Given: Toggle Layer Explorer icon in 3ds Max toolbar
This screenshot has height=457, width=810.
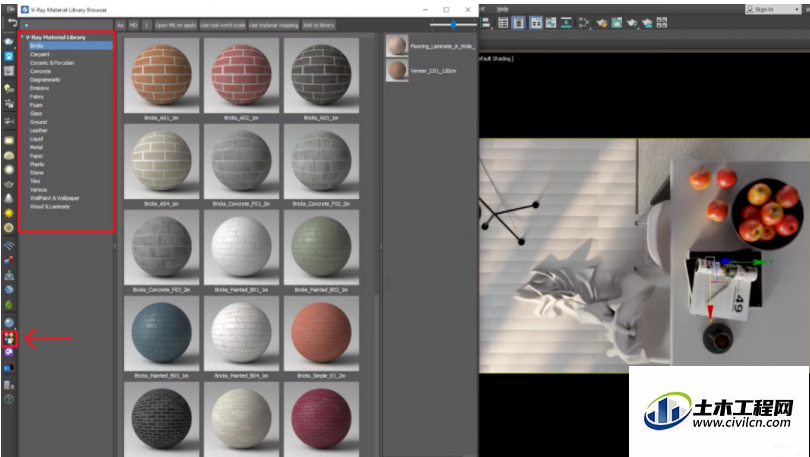Looking at the screenshot, I should point(518,23).
